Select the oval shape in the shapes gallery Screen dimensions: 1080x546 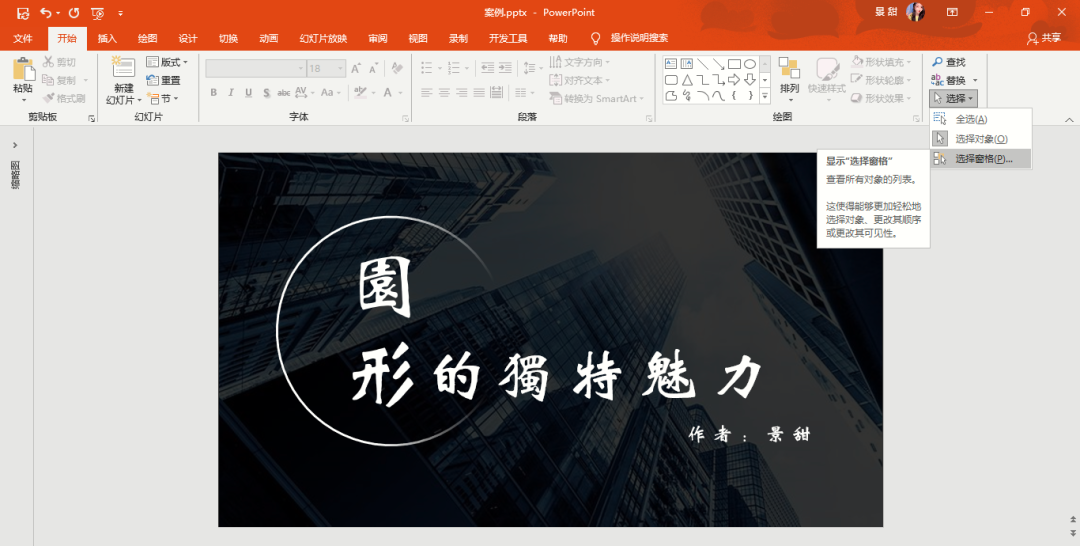pos(749,63)
